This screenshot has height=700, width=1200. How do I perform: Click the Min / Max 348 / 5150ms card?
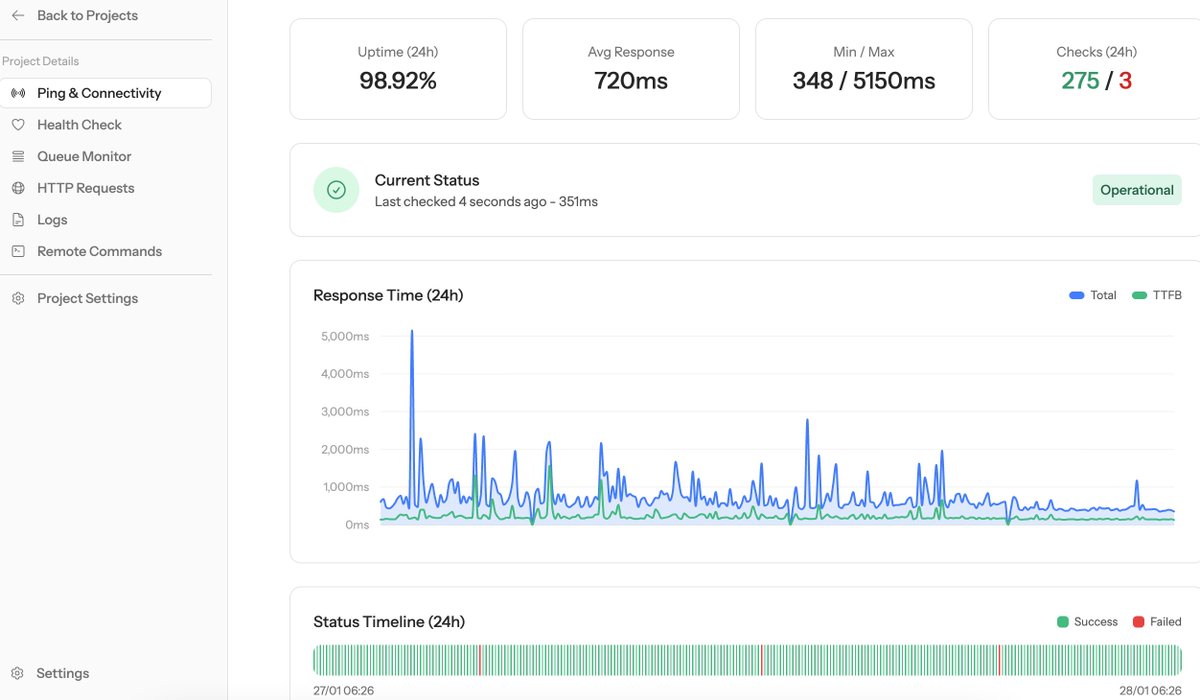864,69
